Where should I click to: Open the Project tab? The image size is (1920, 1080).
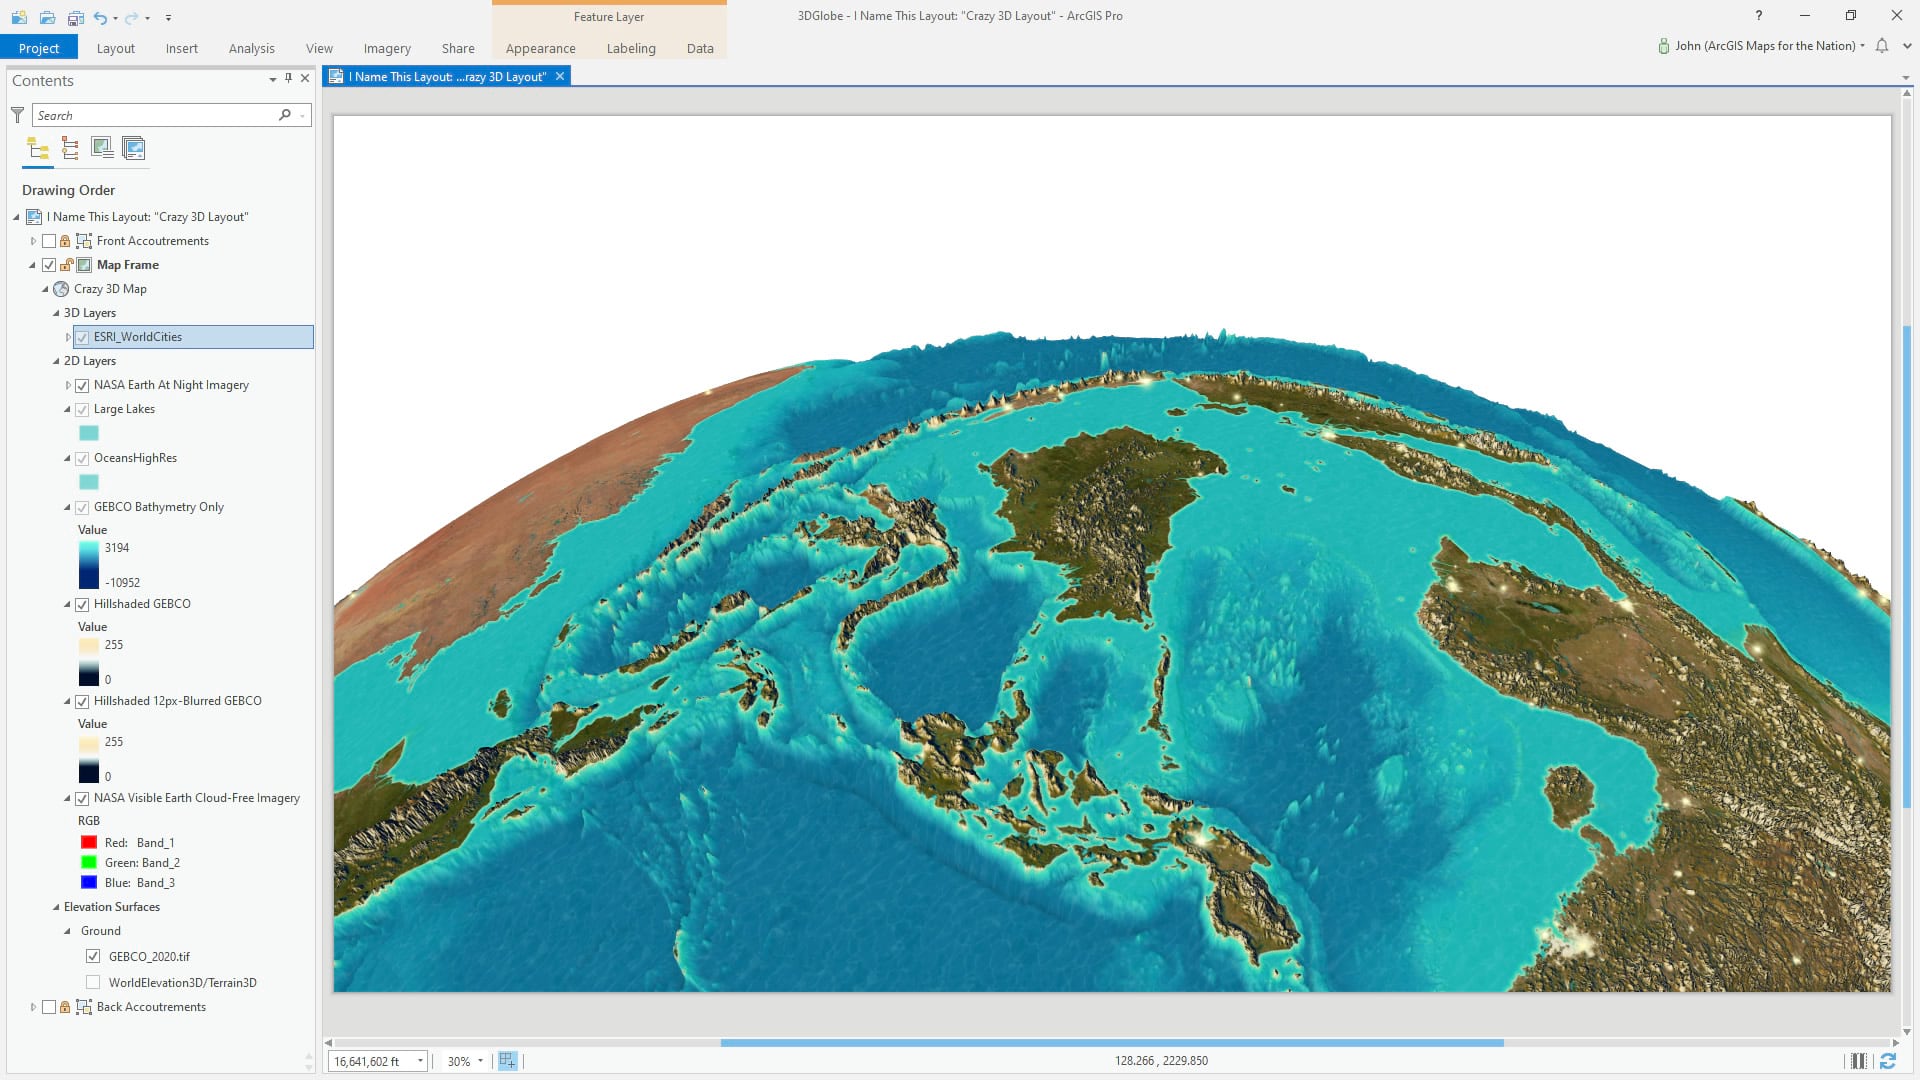(39, 48)
